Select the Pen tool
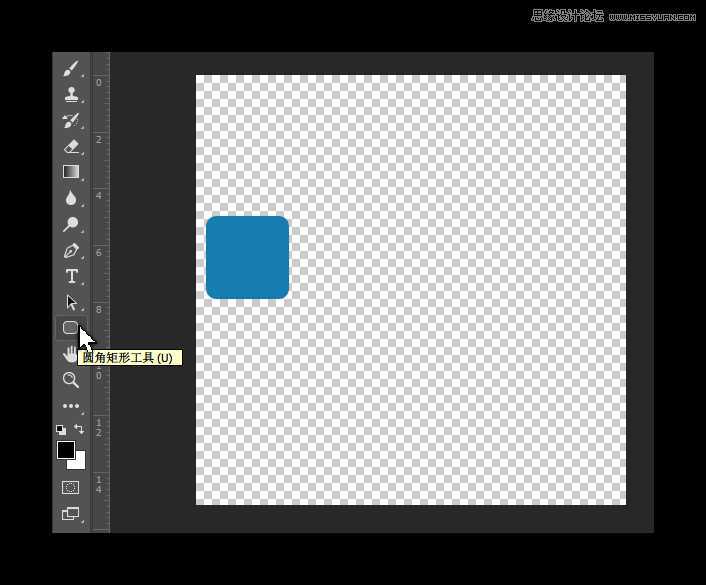Screen dimensions: 706x585 71,250
